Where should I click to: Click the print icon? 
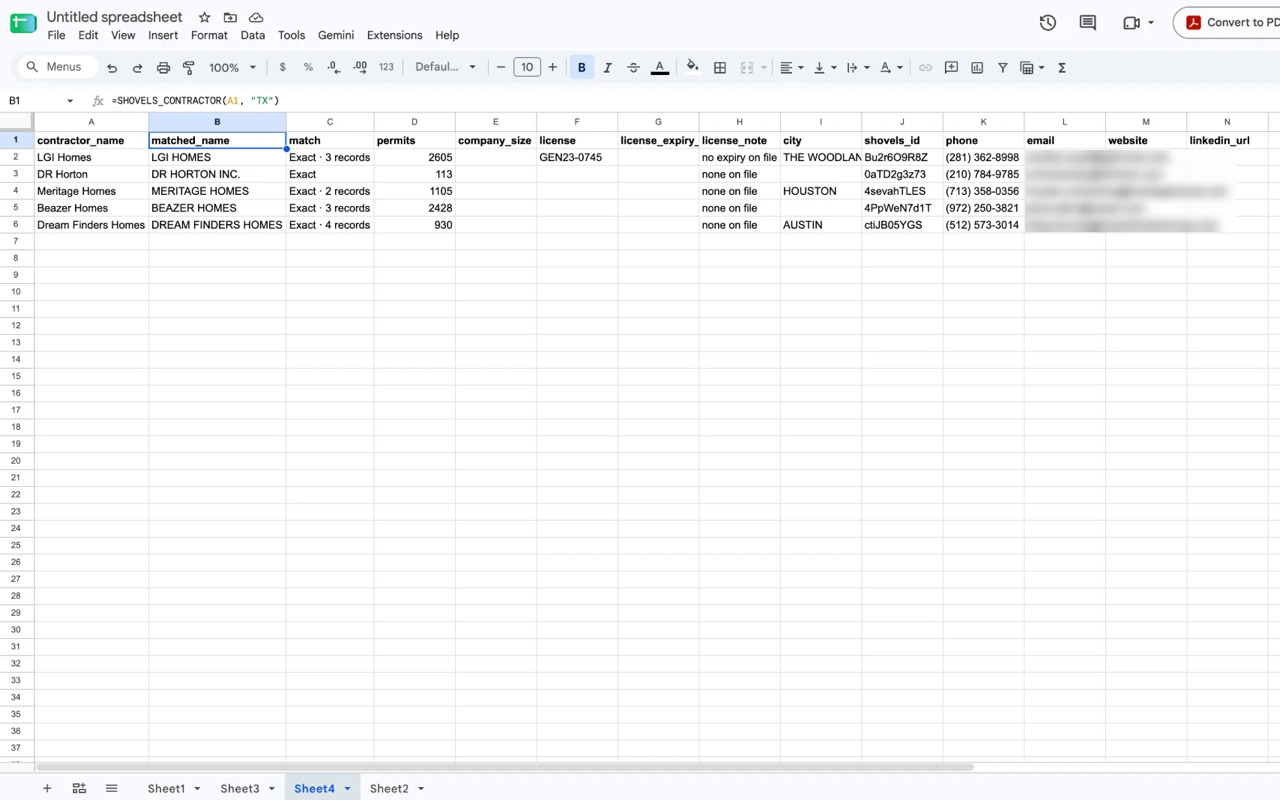coord(163,68)
